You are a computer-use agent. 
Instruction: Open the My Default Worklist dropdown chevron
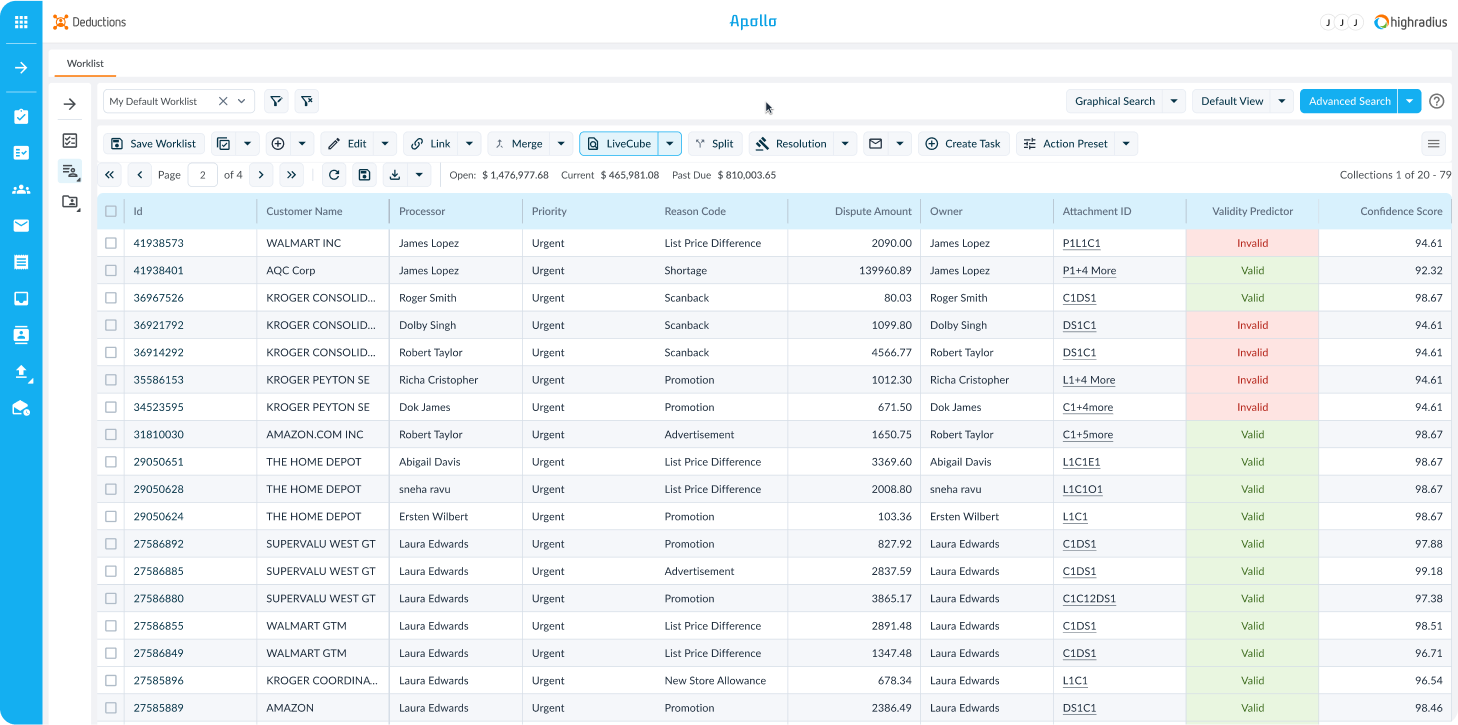(x=242, y=101)
